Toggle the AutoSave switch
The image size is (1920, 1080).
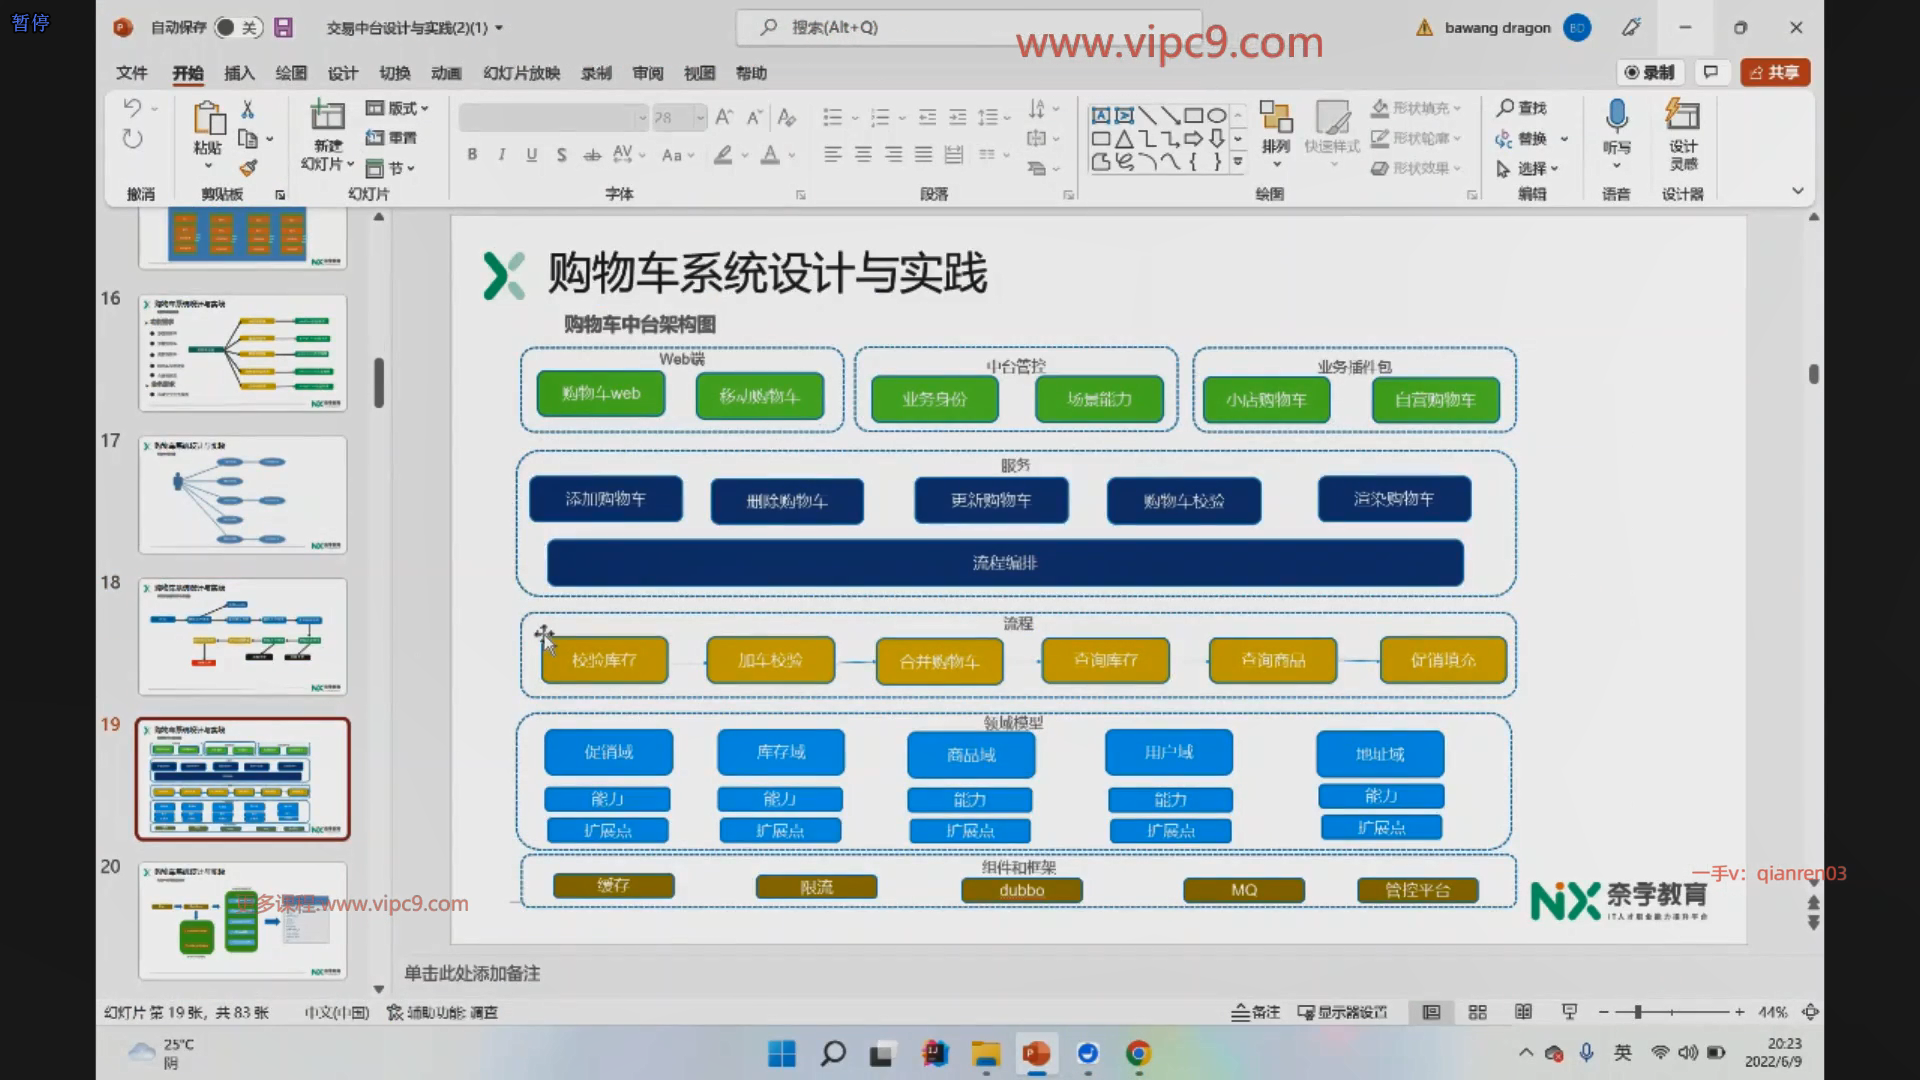238,28
